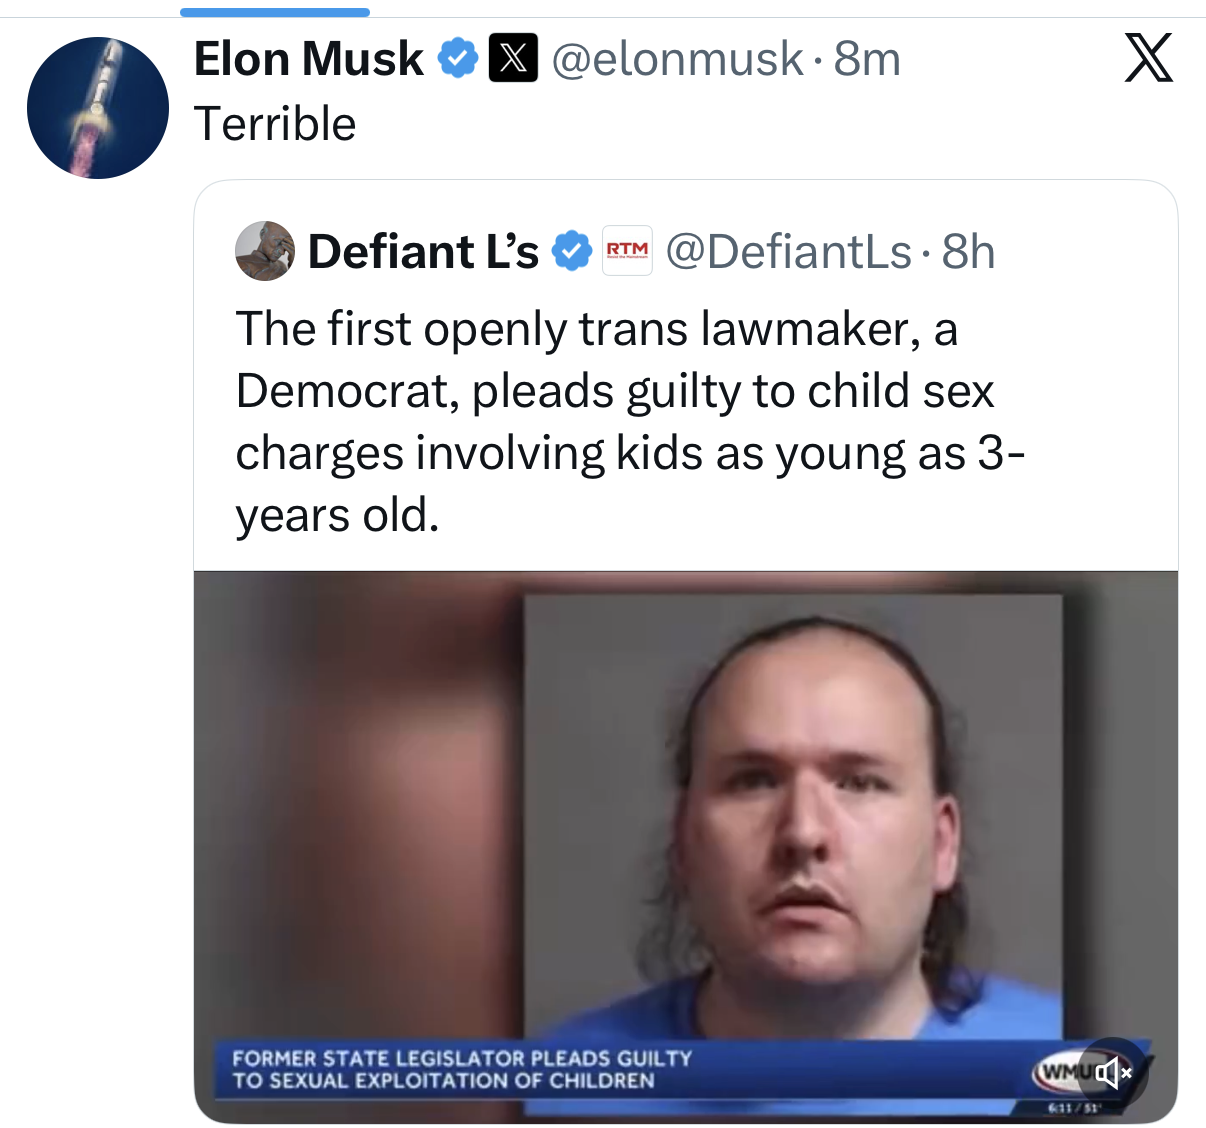Click the verified checkmark next to Defiant L's
The height and width of the screenshot is (1128, 1206).
(x=572, y=251)
